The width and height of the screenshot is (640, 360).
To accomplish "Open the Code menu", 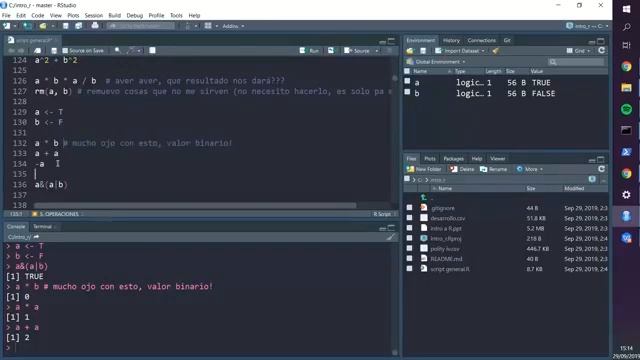I will click(38, 16).
